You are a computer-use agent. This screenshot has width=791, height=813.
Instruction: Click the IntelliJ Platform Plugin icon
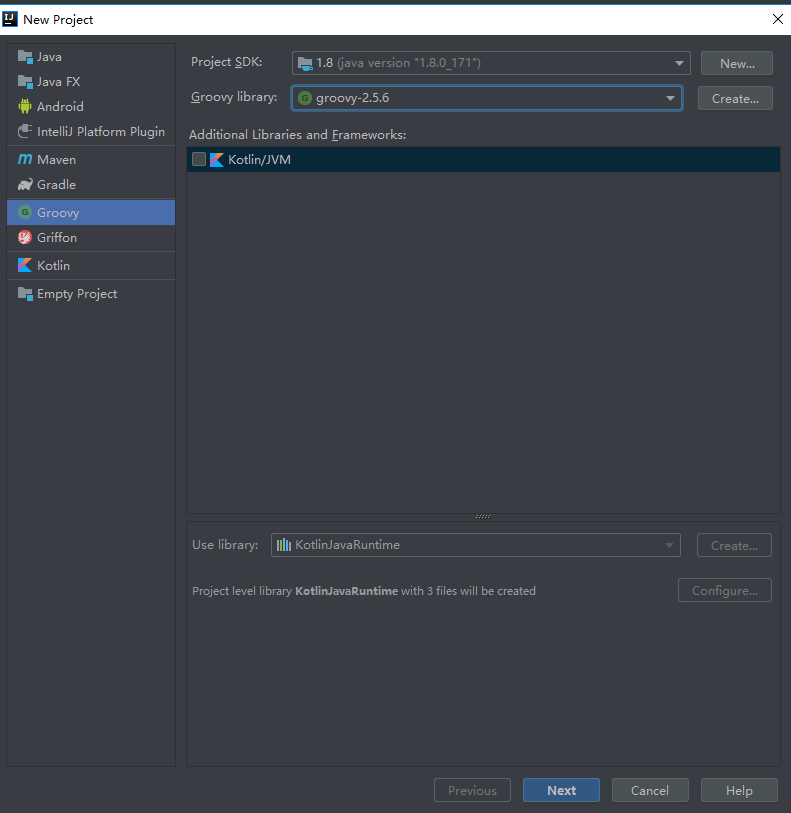[x=25, y=131]
